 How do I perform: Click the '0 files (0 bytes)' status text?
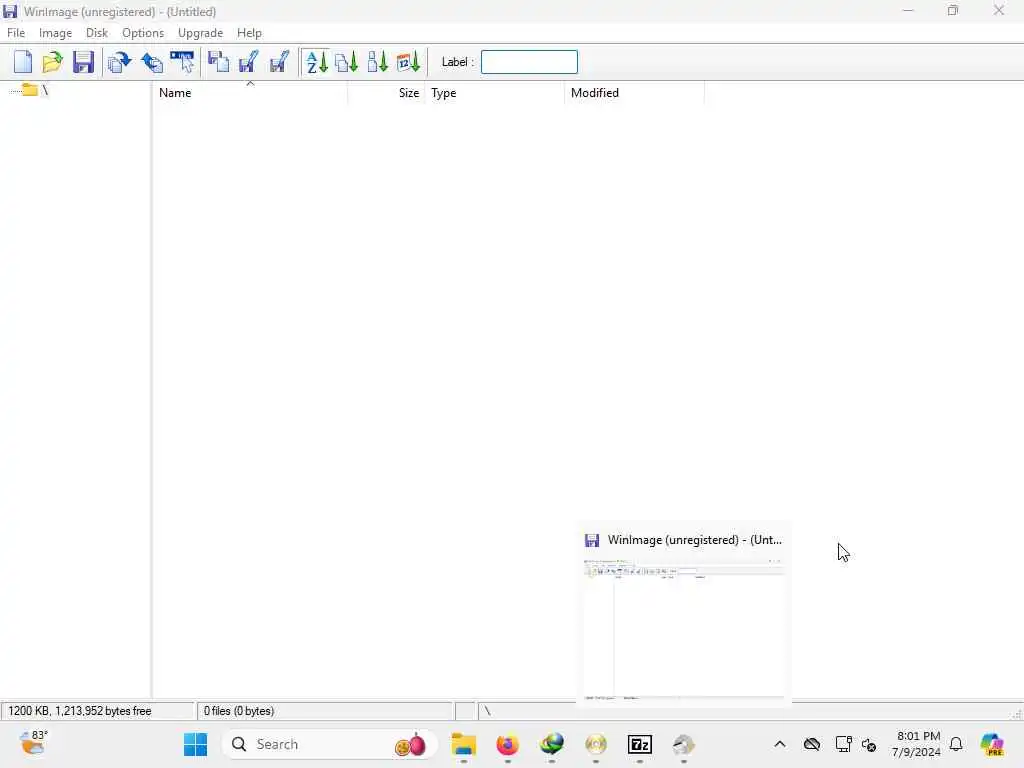(x=239, y=711)
